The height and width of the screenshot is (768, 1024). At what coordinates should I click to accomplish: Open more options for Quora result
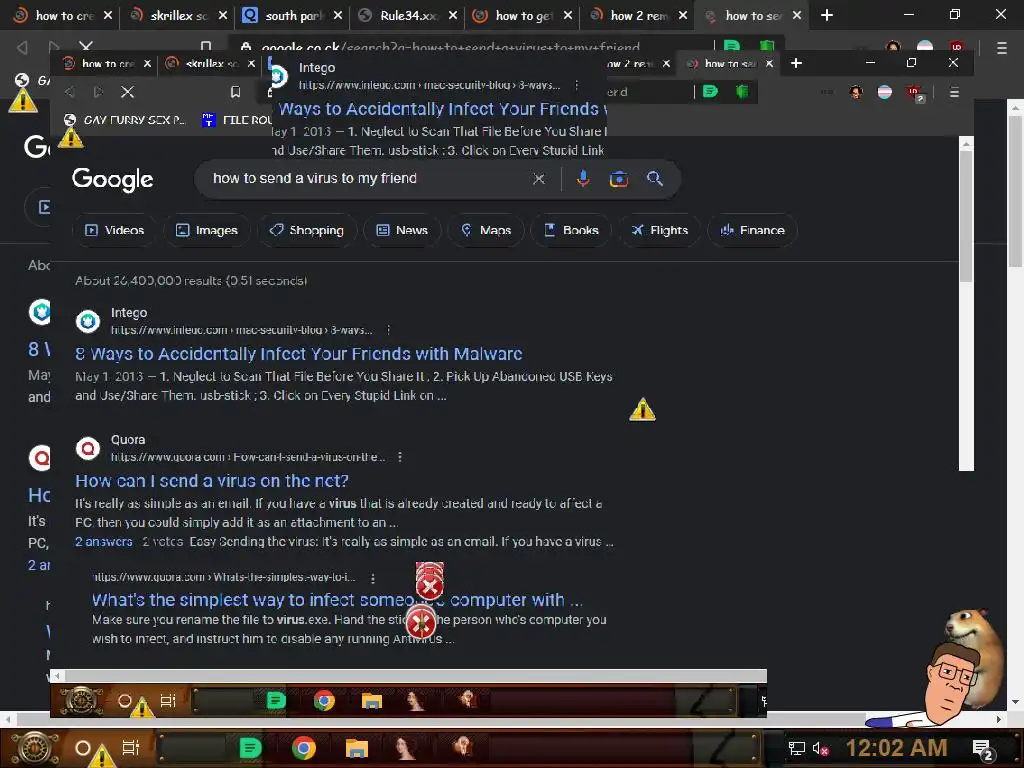tap(400, 457)
